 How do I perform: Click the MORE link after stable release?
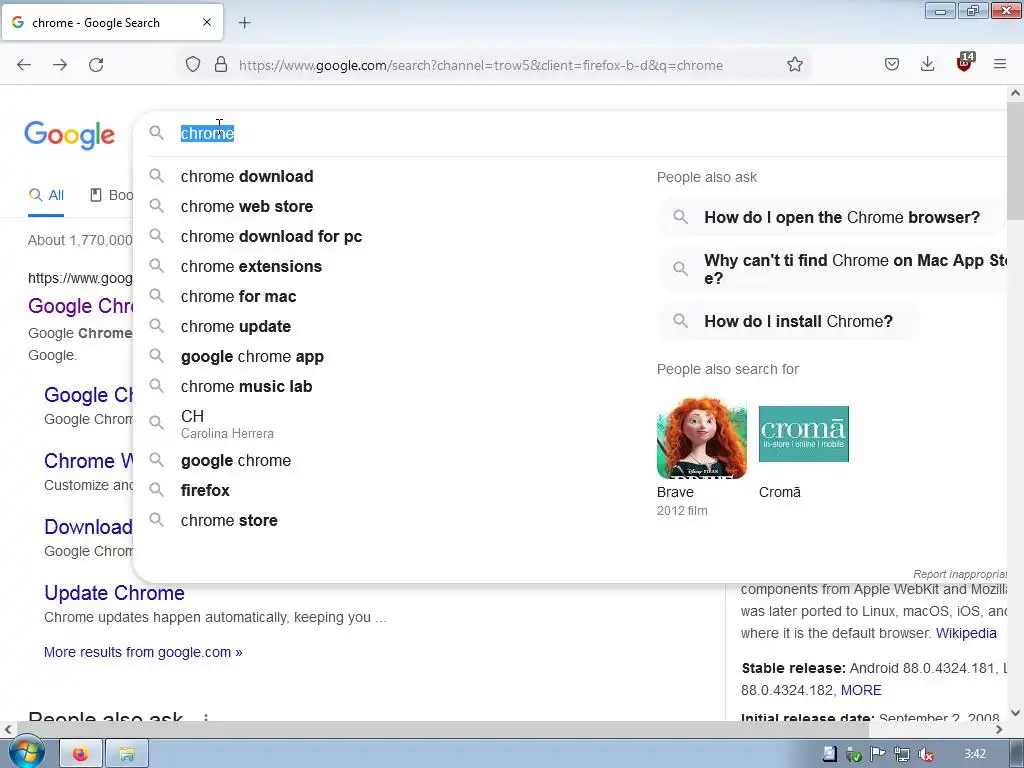(861, 690)
